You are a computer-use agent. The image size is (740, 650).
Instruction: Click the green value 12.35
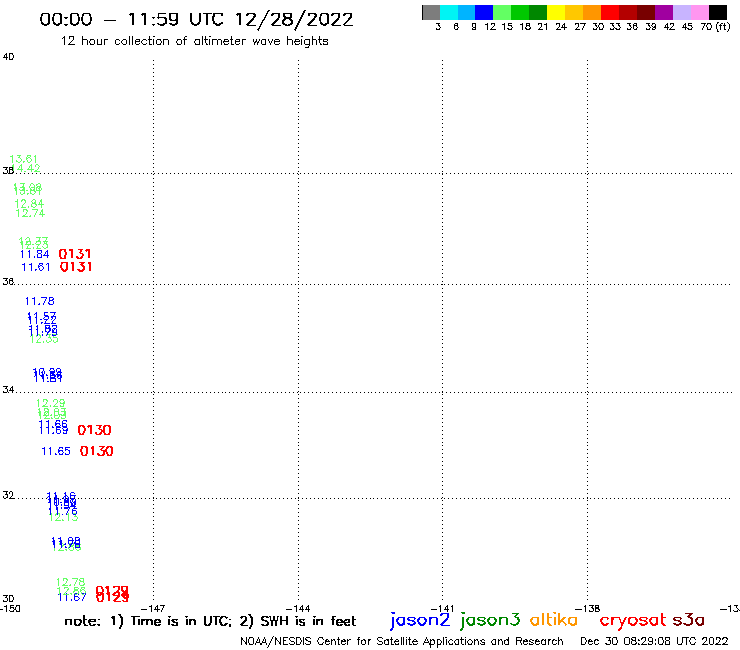[44, 339]
